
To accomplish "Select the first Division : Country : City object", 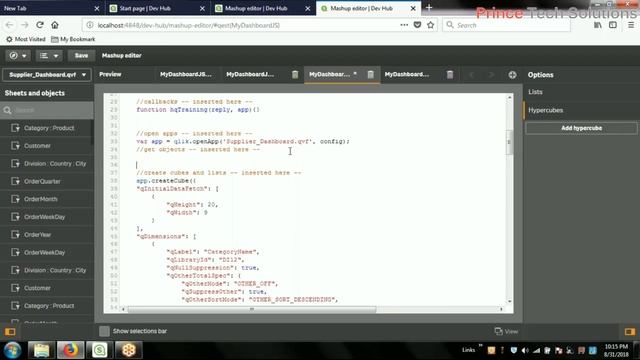I will pos(47,164).
